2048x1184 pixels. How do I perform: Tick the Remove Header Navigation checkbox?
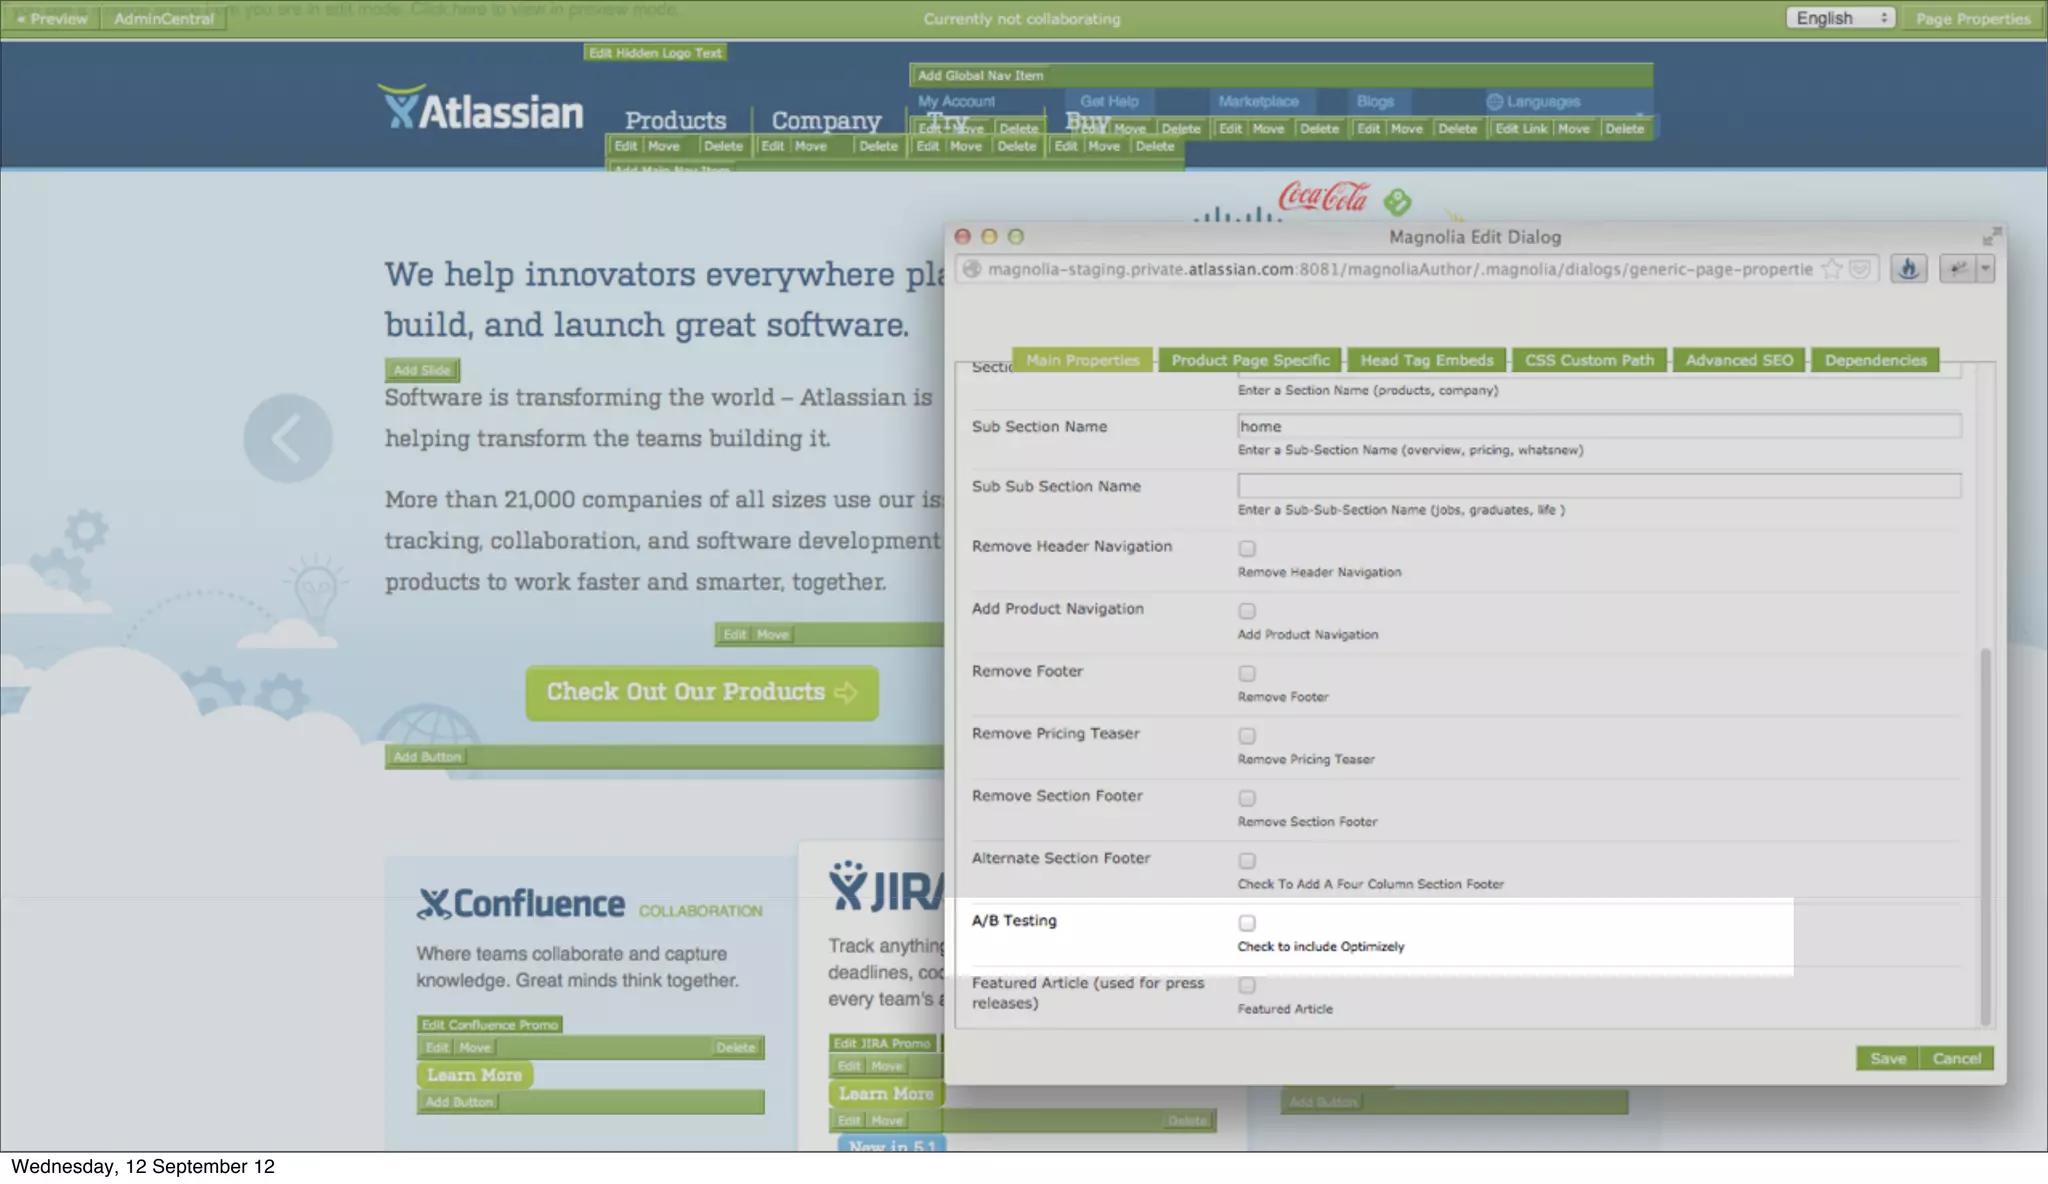[1247, 549]
